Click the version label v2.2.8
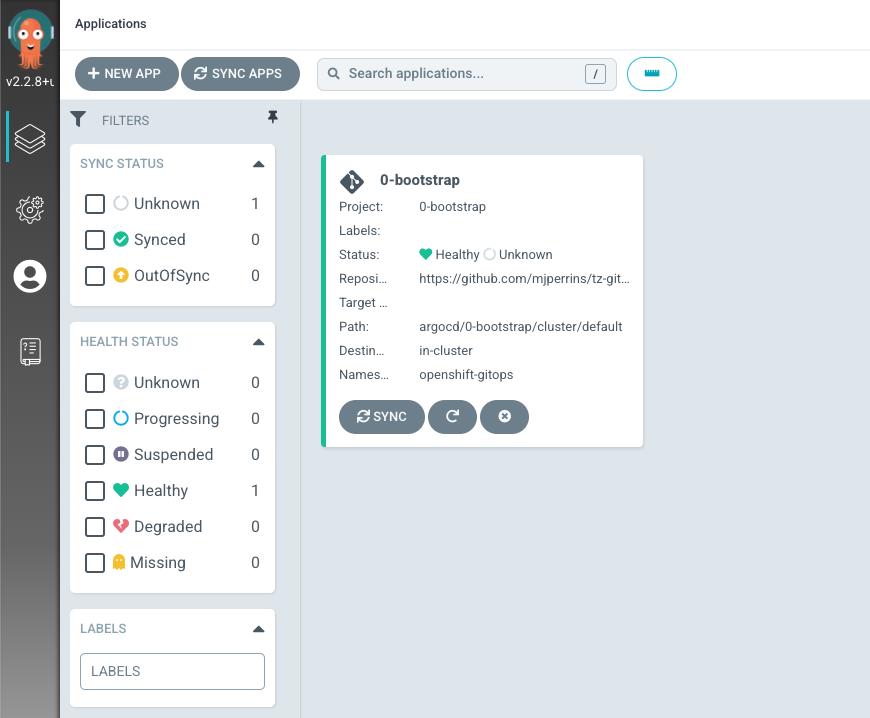Screen dimensions: 870x718 (30, 82)
